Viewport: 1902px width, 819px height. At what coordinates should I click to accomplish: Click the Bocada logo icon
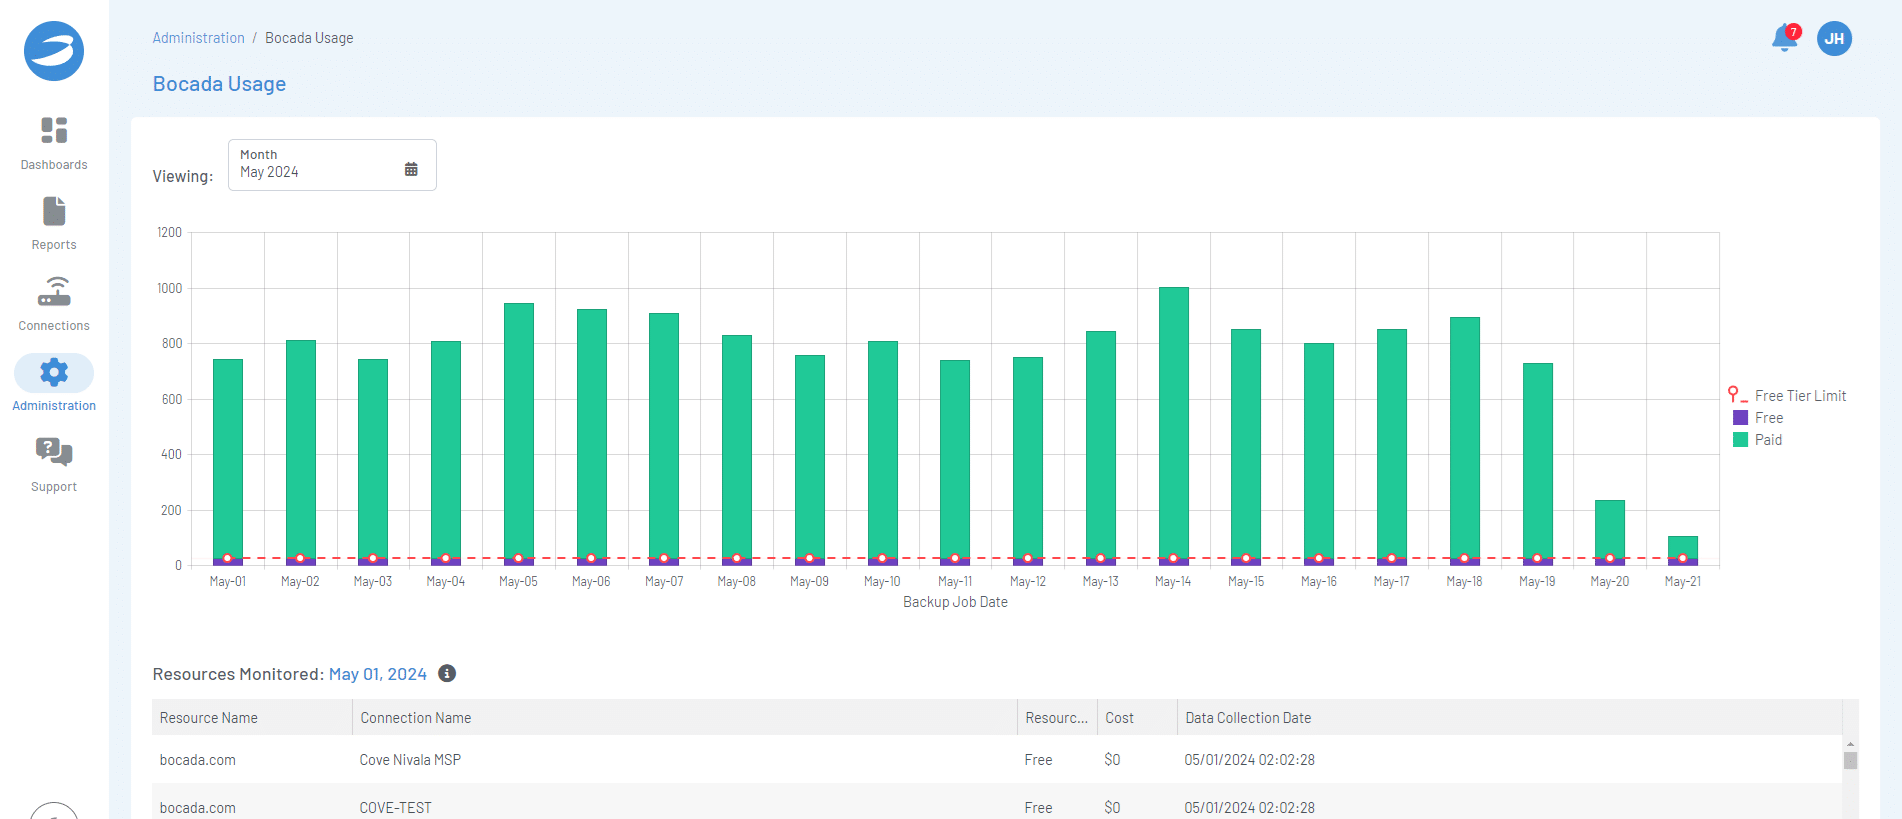point(54,51)
